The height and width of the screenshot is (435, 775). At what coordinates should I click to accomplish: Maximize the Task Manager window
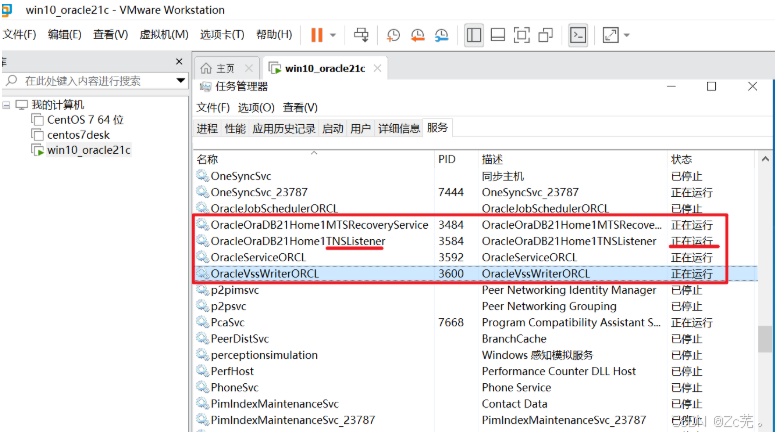[x=711, y=87]
